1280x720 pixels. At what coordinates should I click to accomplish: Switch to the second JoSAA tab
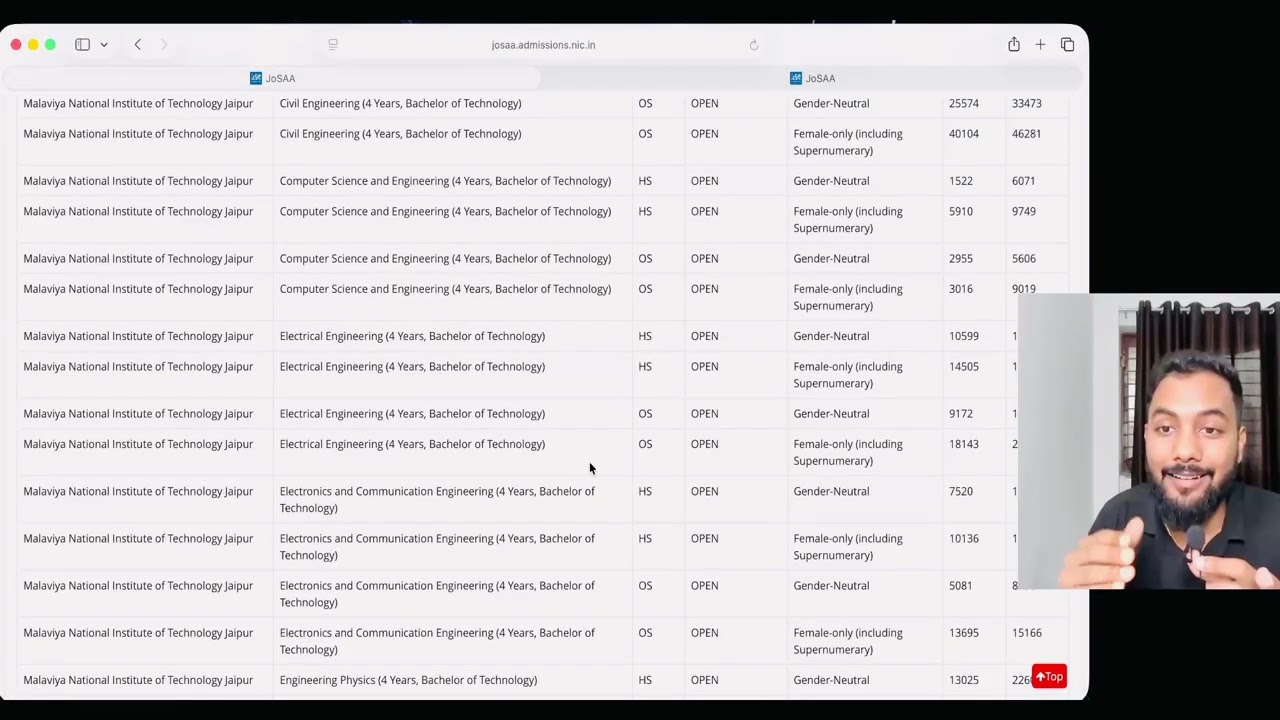click(812, 78)
